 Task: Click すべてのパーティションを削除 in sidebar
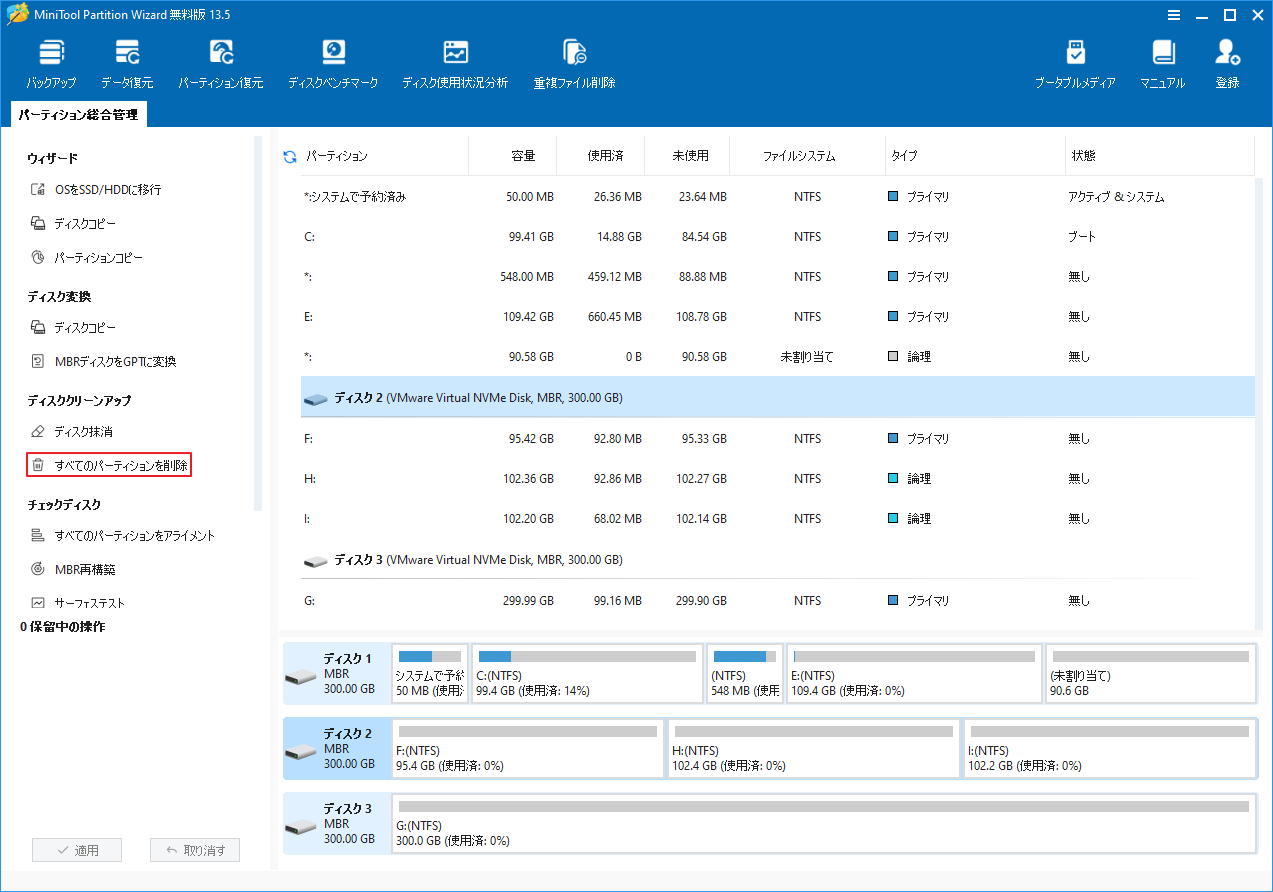[121, 466]
